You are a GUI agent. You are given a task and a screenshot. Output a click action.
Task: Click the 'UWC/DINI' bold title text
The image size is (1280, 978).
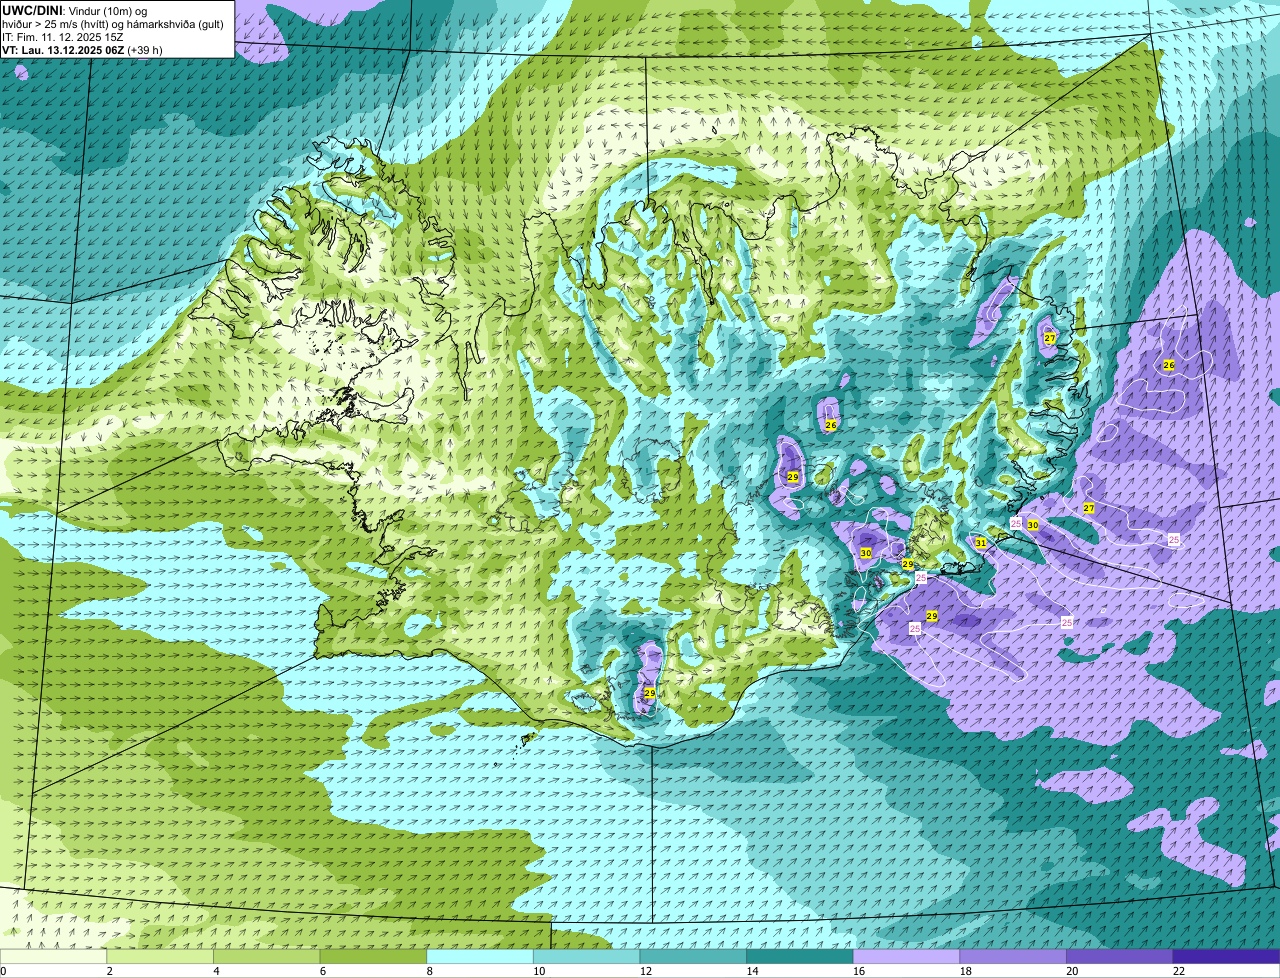click(32, 11)
